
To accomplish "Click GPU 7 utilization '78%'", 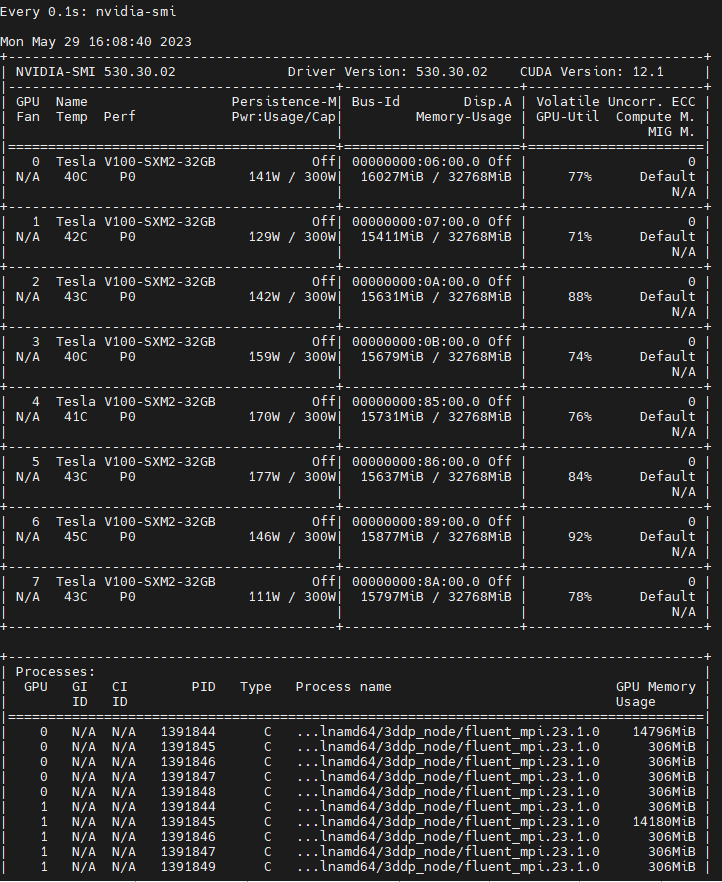I will pos(580,597).
